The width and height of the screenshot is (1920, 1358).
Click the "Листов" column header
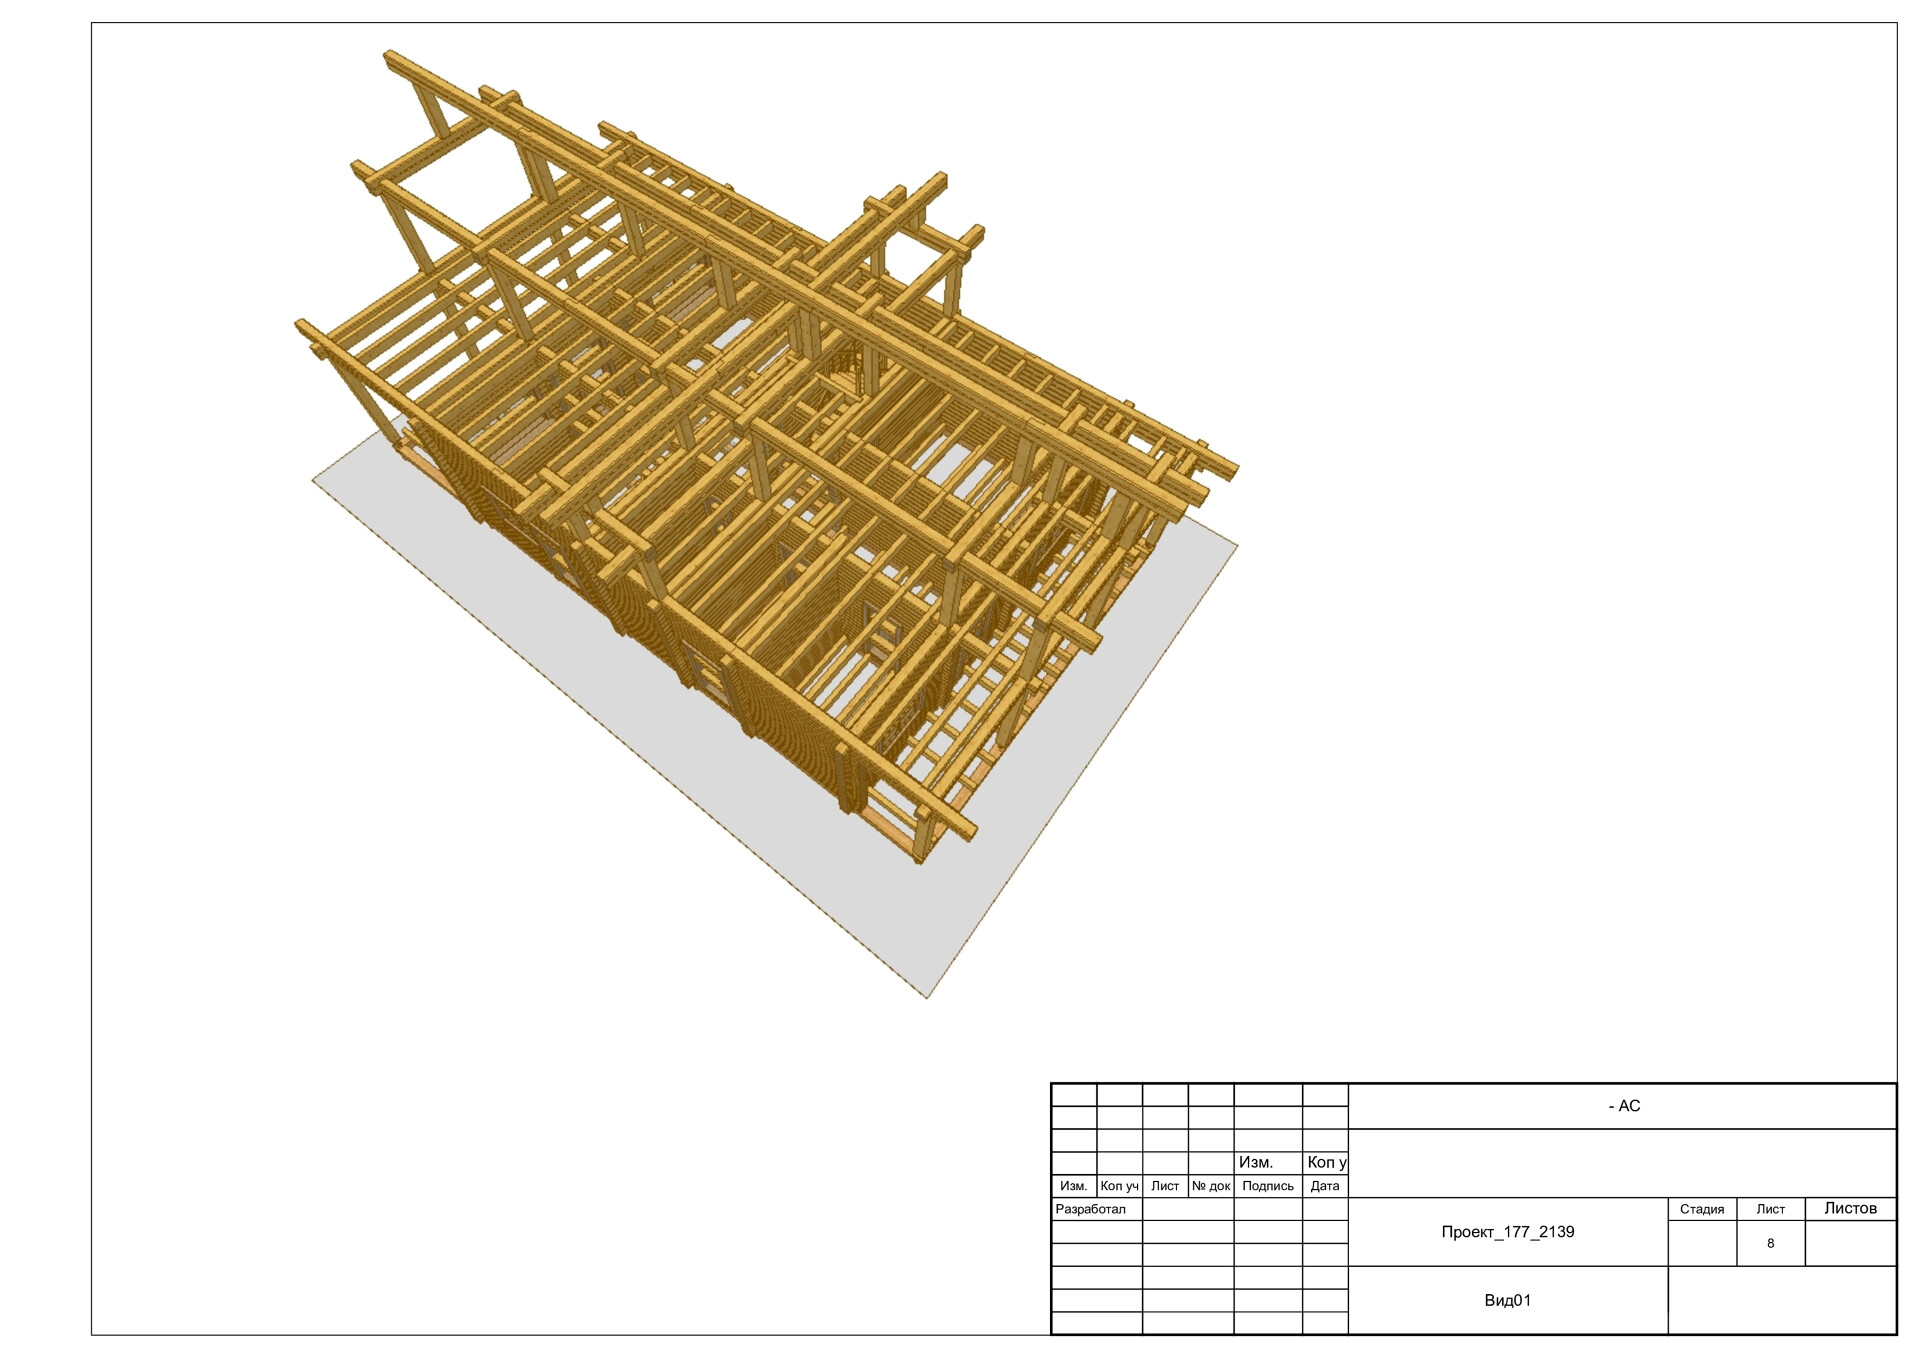coord(1850,1208)
